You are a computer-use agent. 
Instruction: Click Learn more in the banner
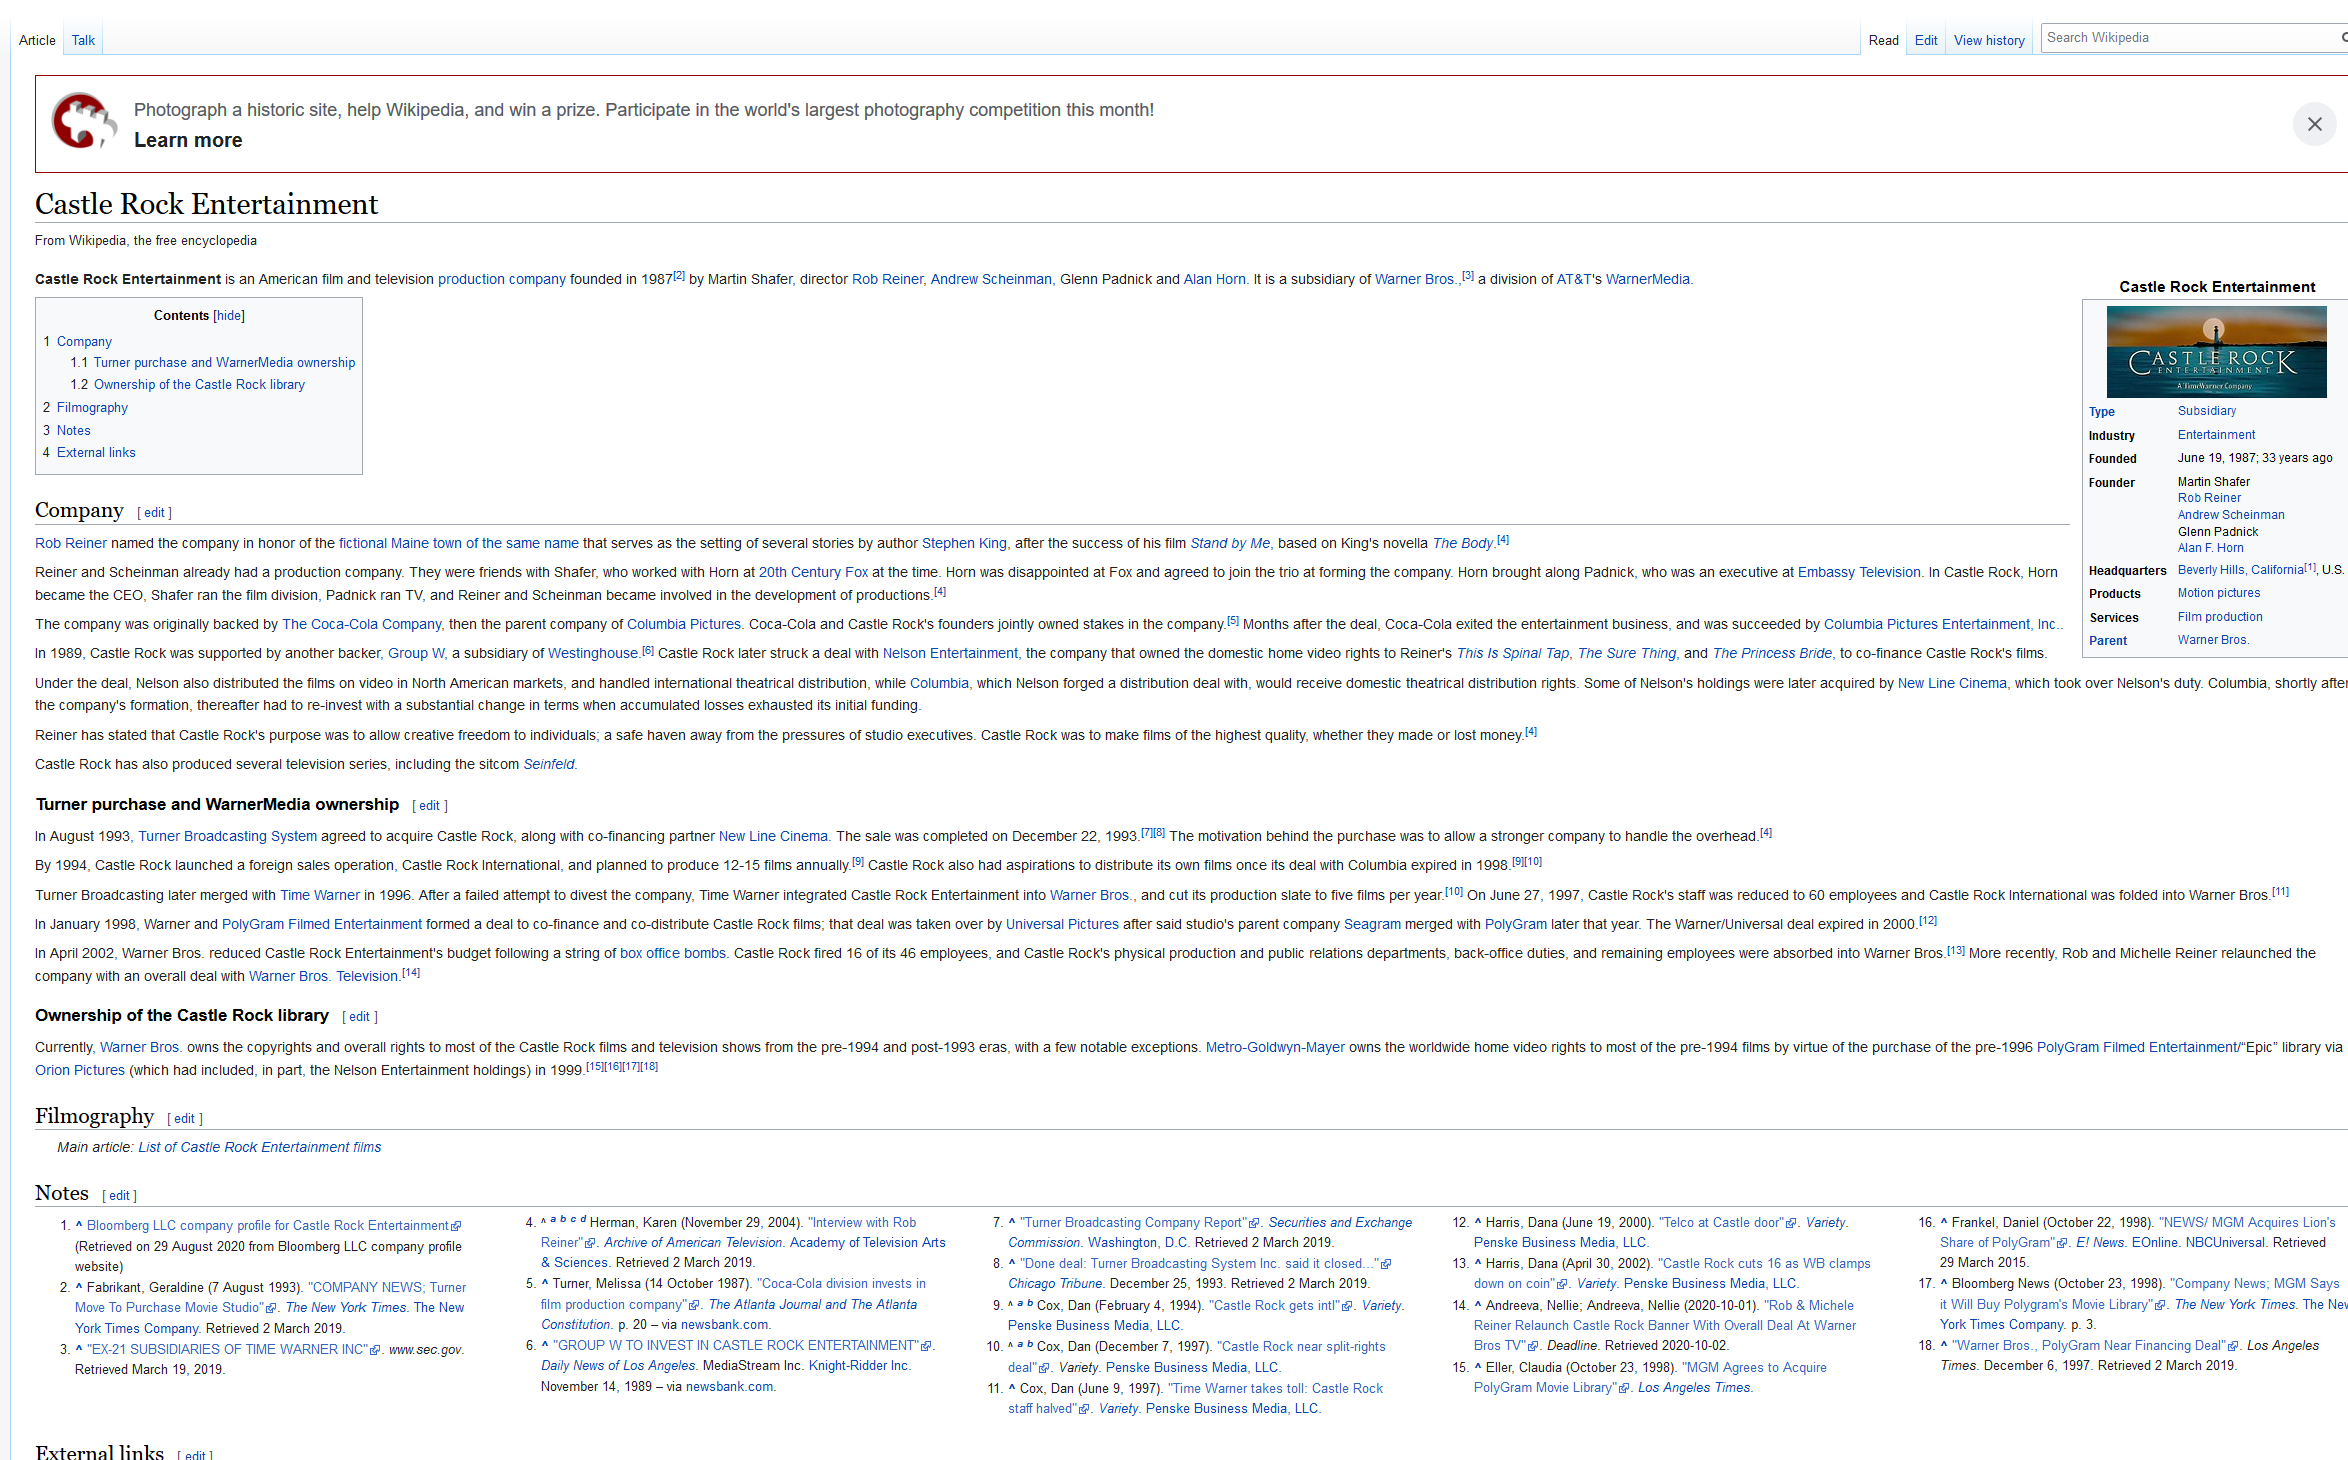(188, 140)
